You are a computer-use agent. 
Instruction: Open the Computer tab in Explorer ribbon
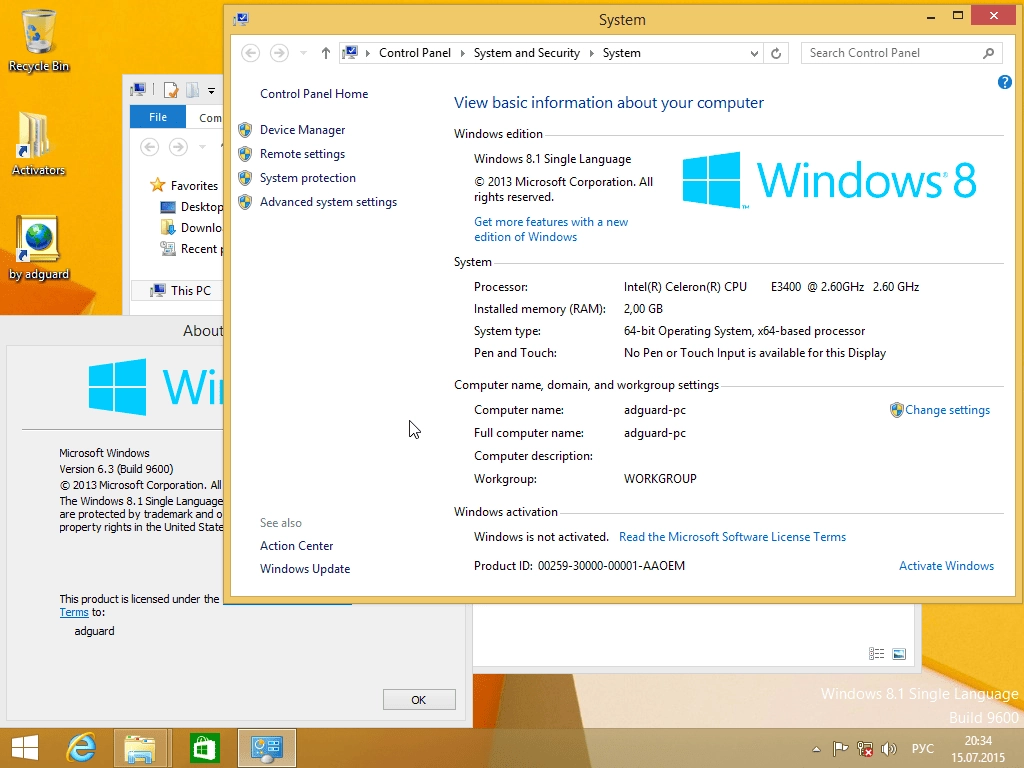[210, 118]
